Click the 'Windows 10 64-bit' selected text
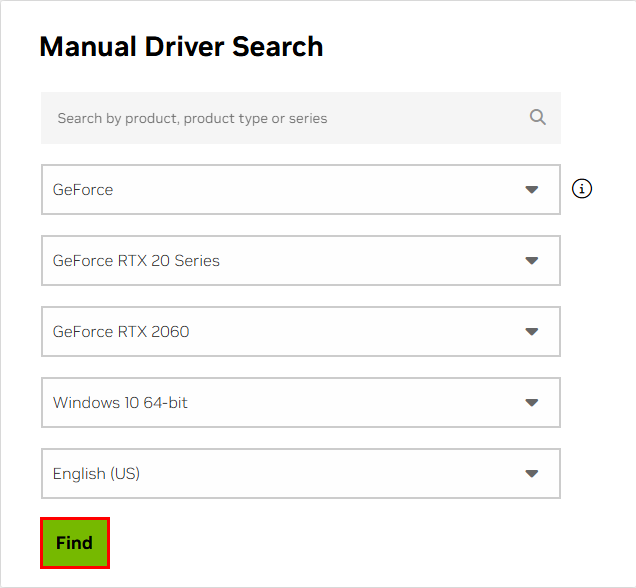This screenshot has width=636, height=588. 120,403
